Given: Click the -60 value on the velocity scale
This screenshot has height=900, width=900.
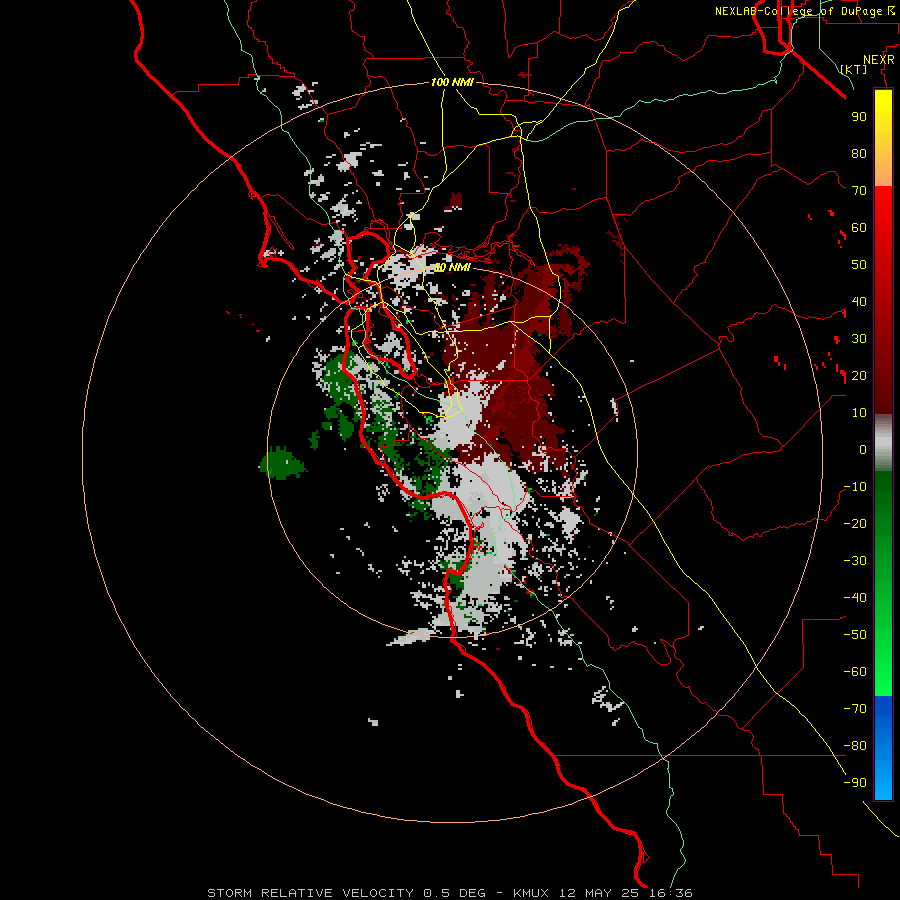Looking at the screenshot, I should tap(855, 672).
